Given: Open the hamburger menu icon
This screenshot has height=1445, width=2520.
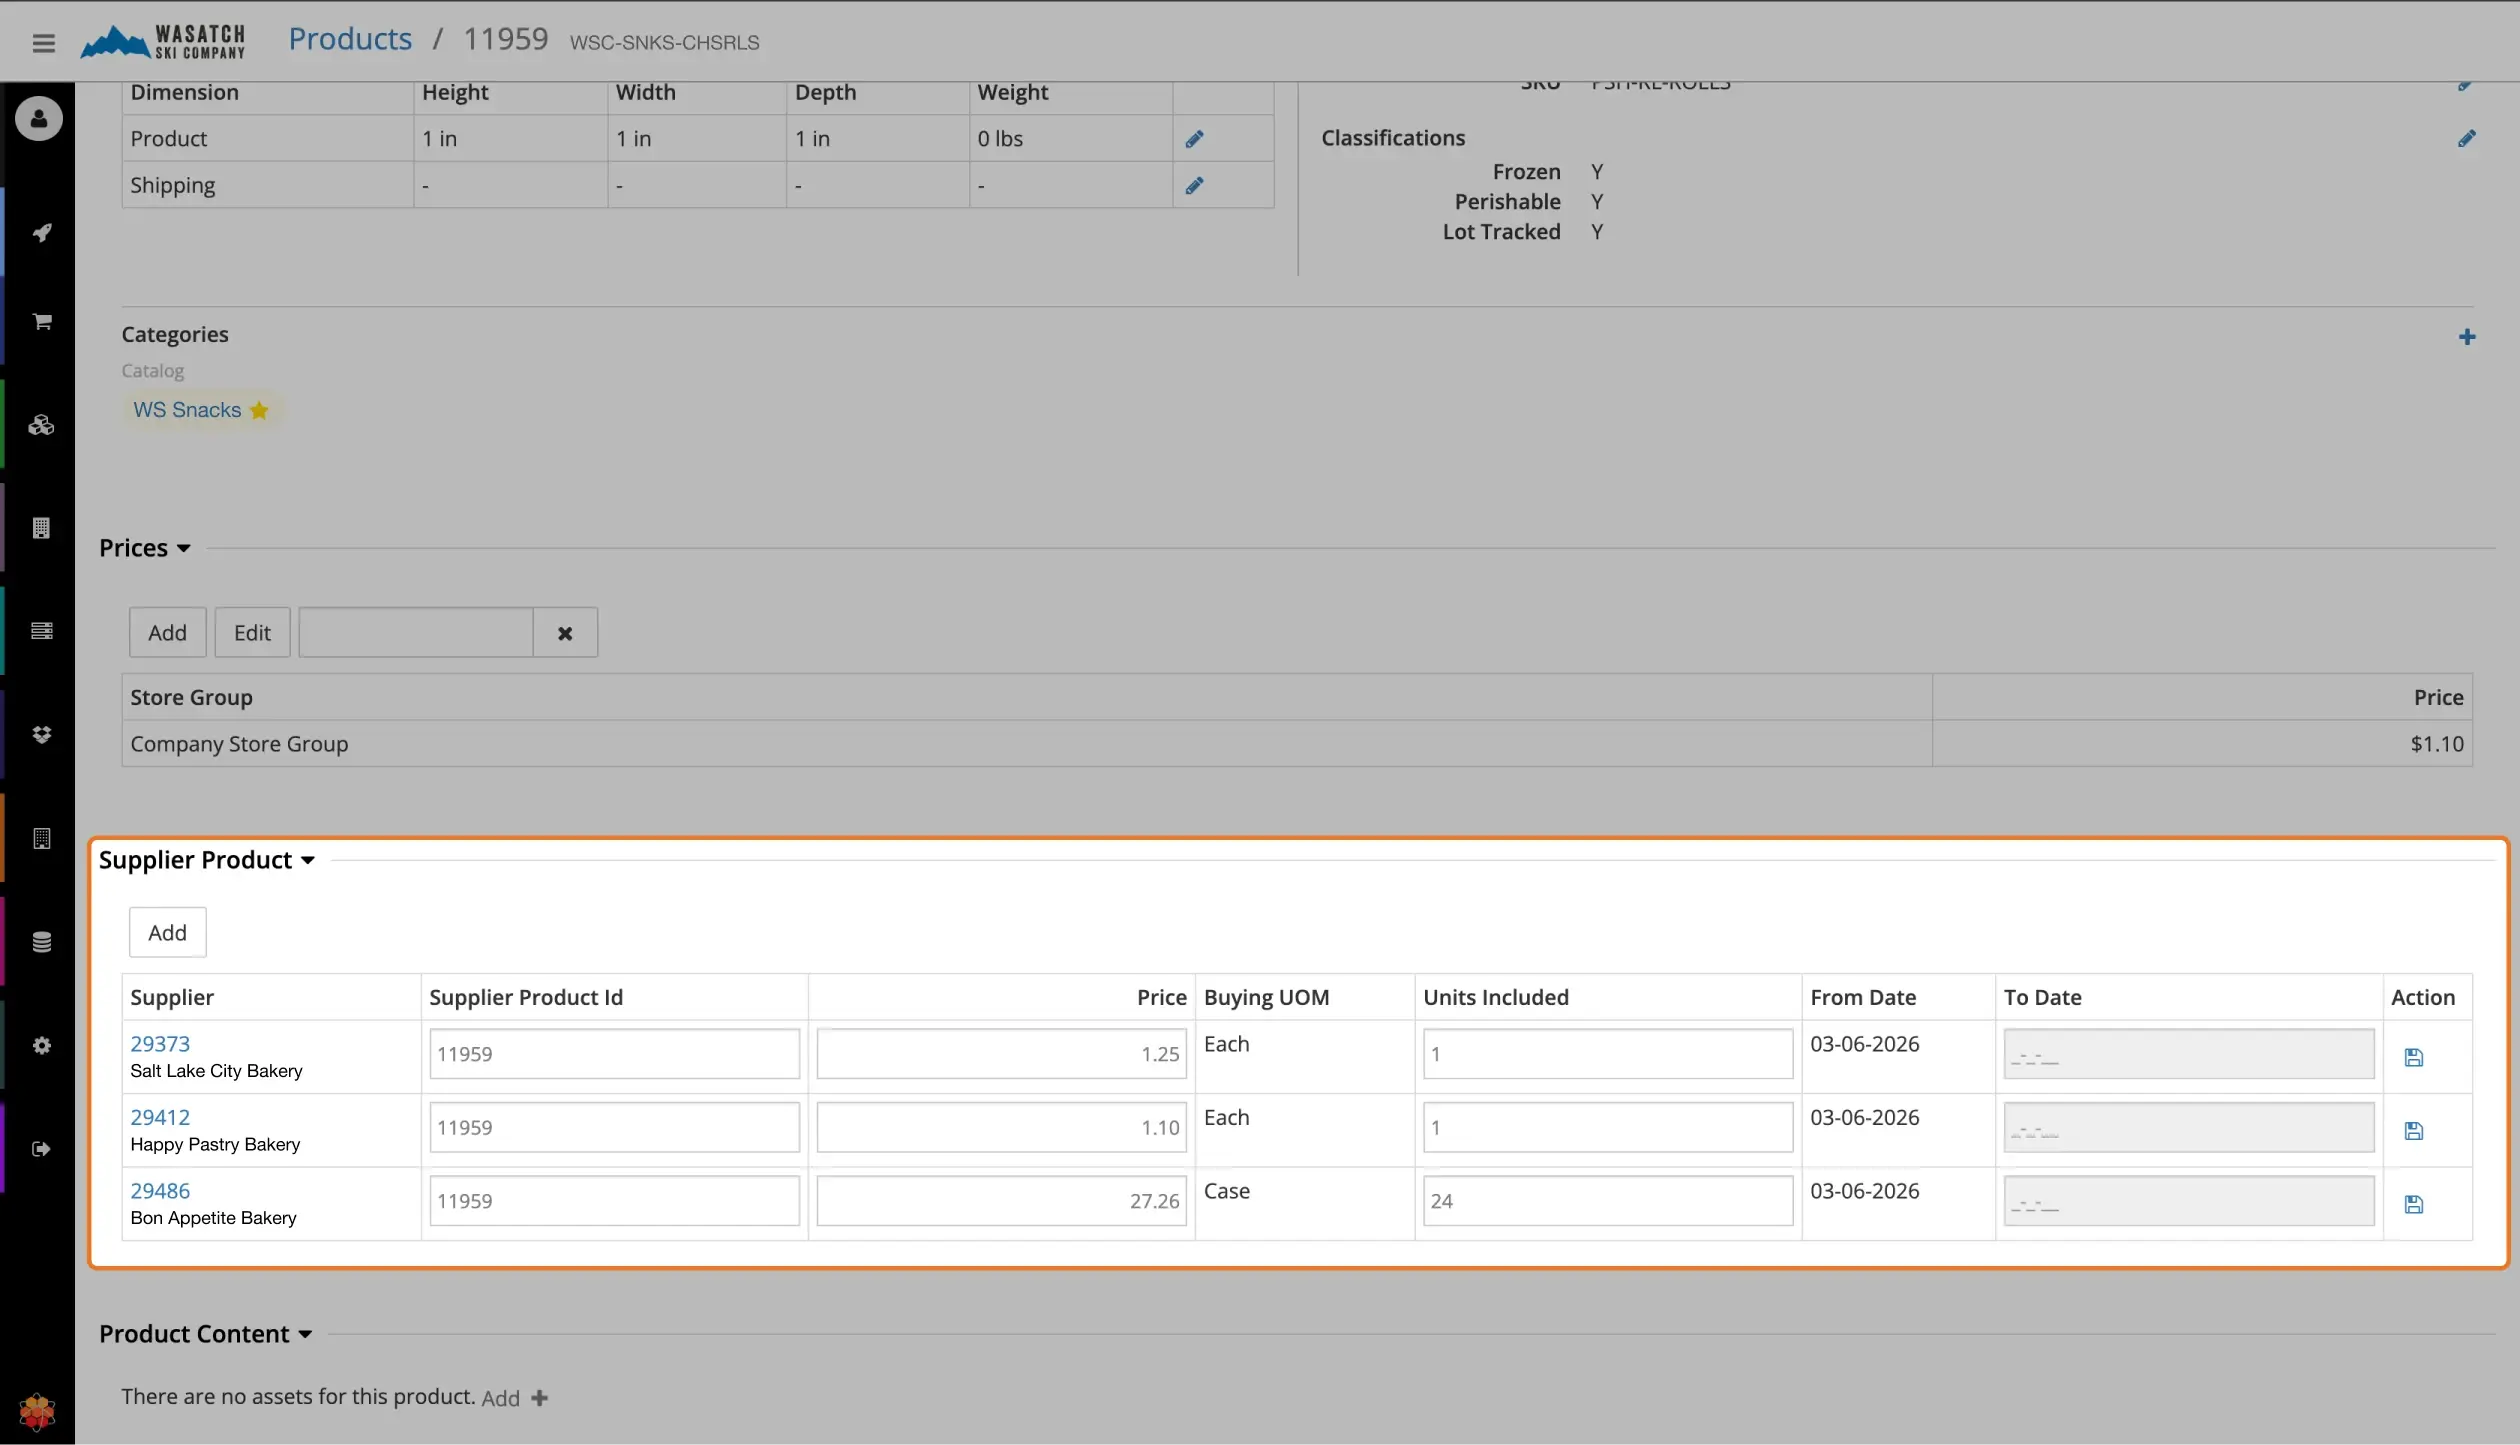Looking at the screenshot, I should pyautogui.click(x=43, y=42).
